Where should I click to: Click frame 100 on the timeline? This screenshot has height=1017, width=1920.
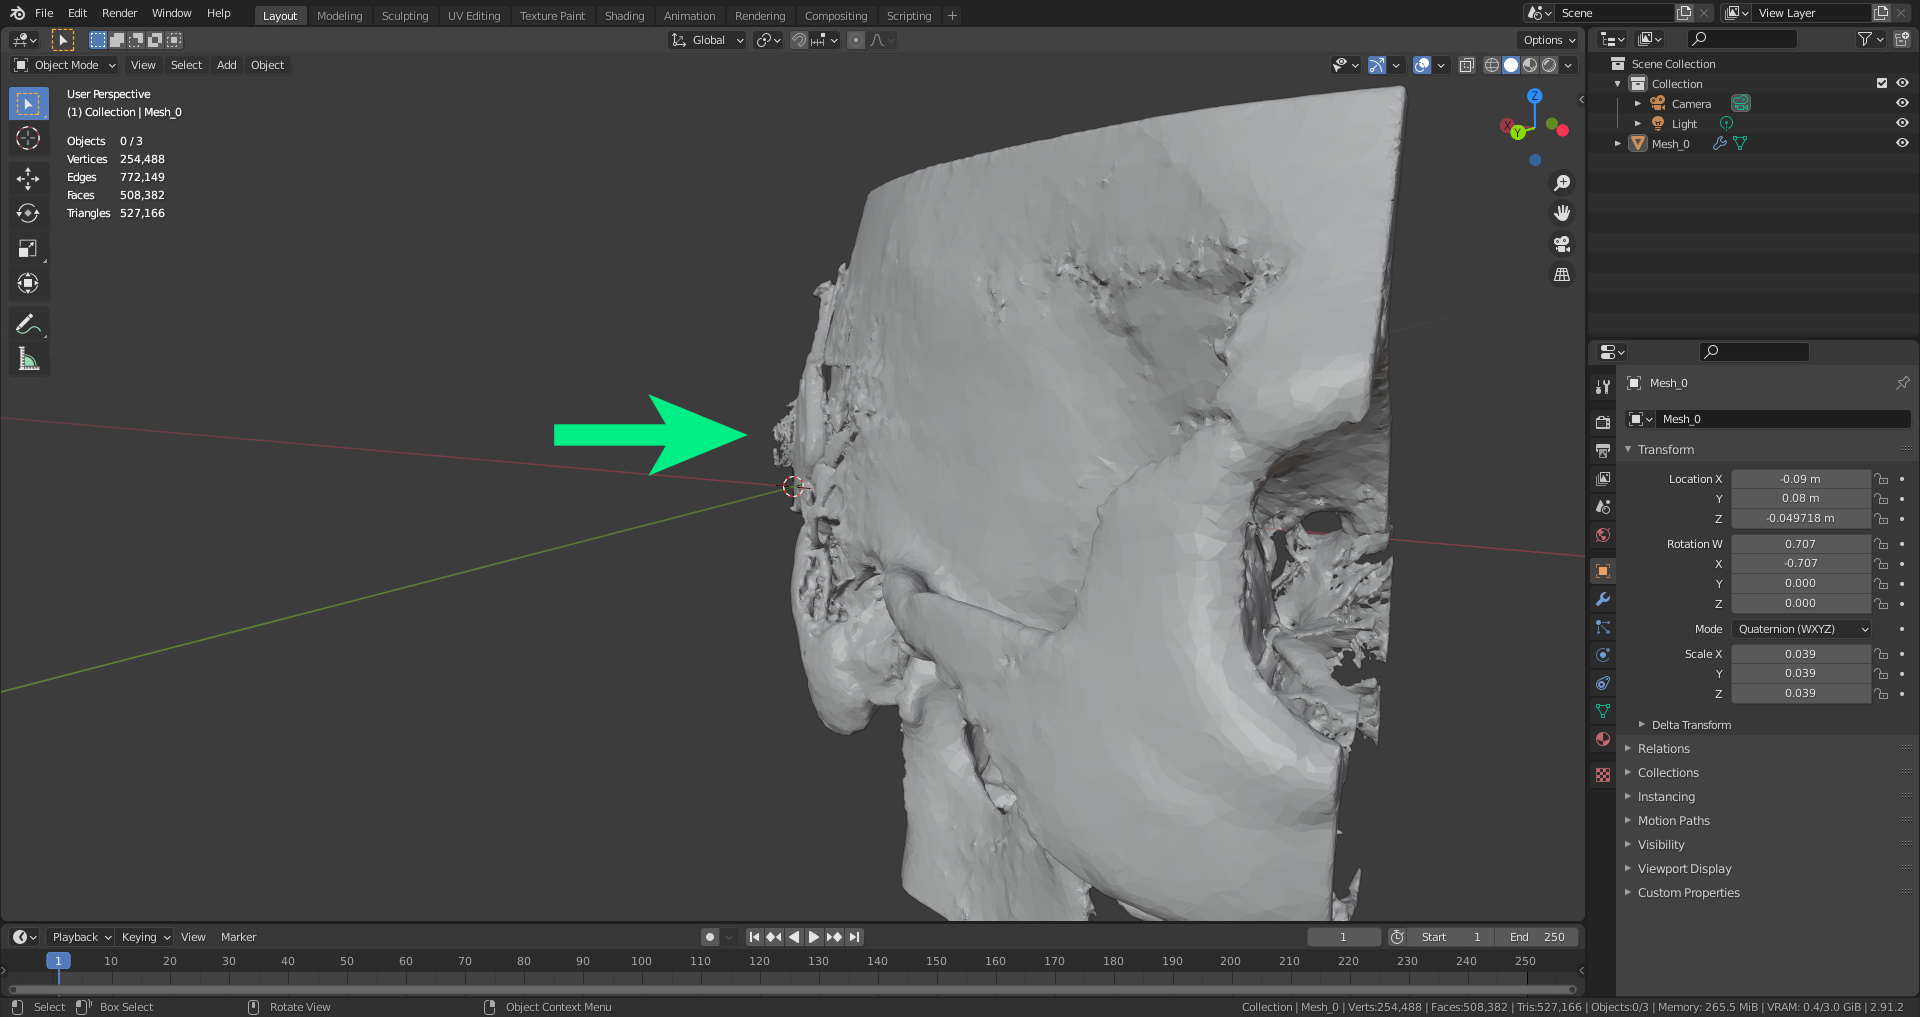tap(641, 961)
